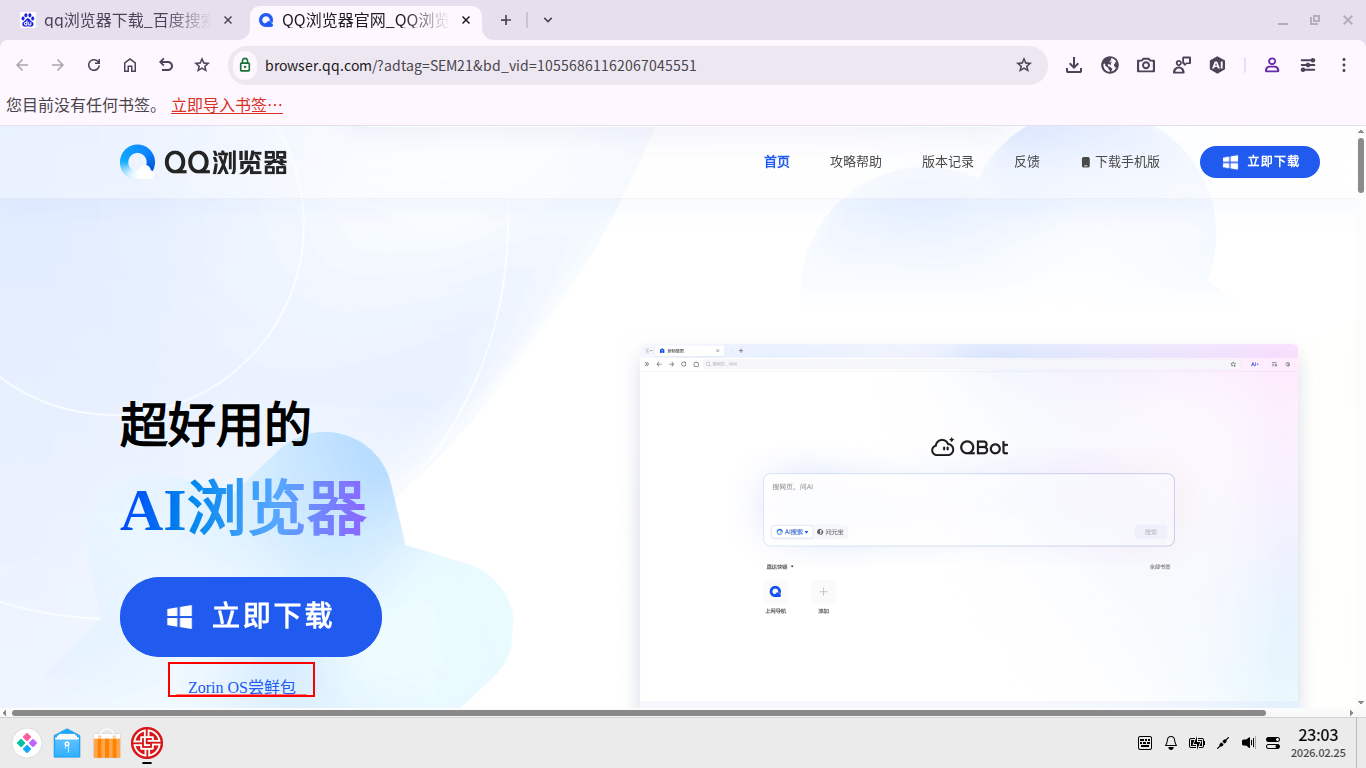Click the QBot browser preview image
1366x768 pixels.
969,524
